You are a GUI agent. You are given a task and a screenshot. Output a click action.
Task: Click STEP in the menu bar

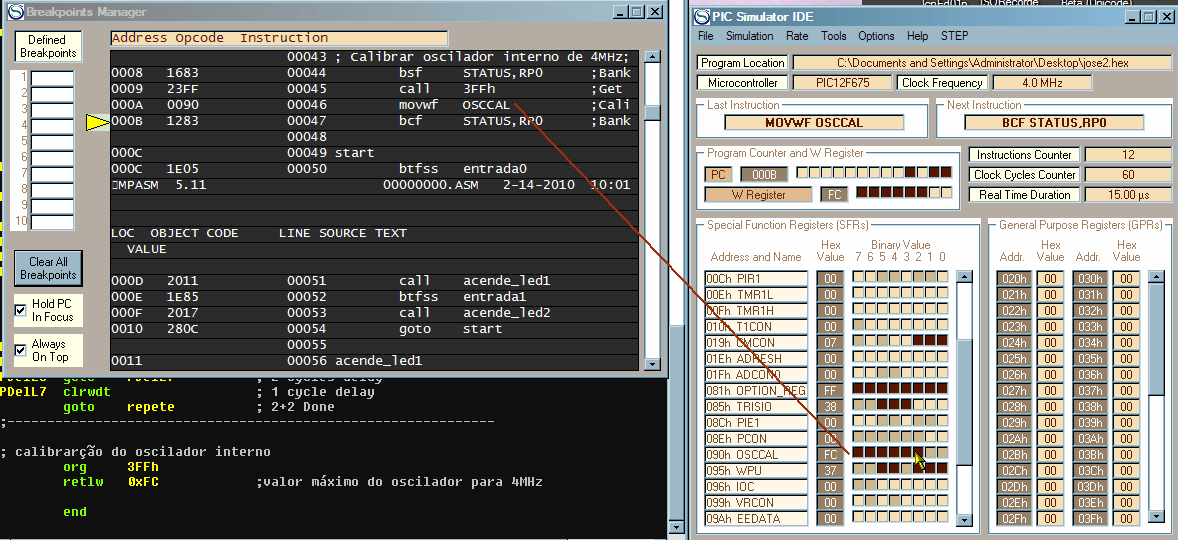pyautogui.click(x=954, y=36)
